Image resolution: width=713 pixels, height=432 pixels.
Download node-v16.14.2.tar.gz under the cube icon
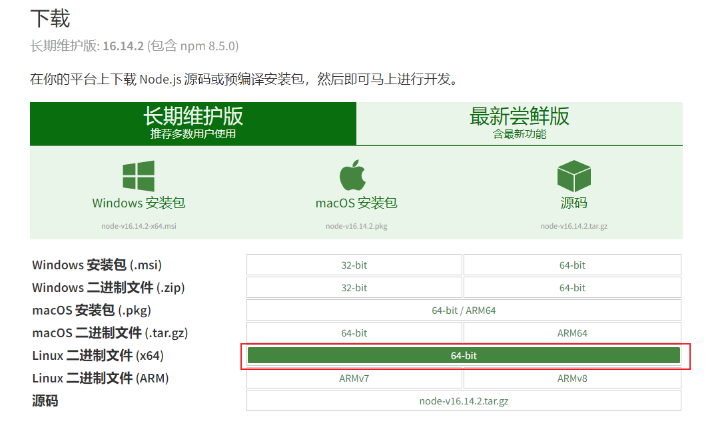click(x=574, y=226)
